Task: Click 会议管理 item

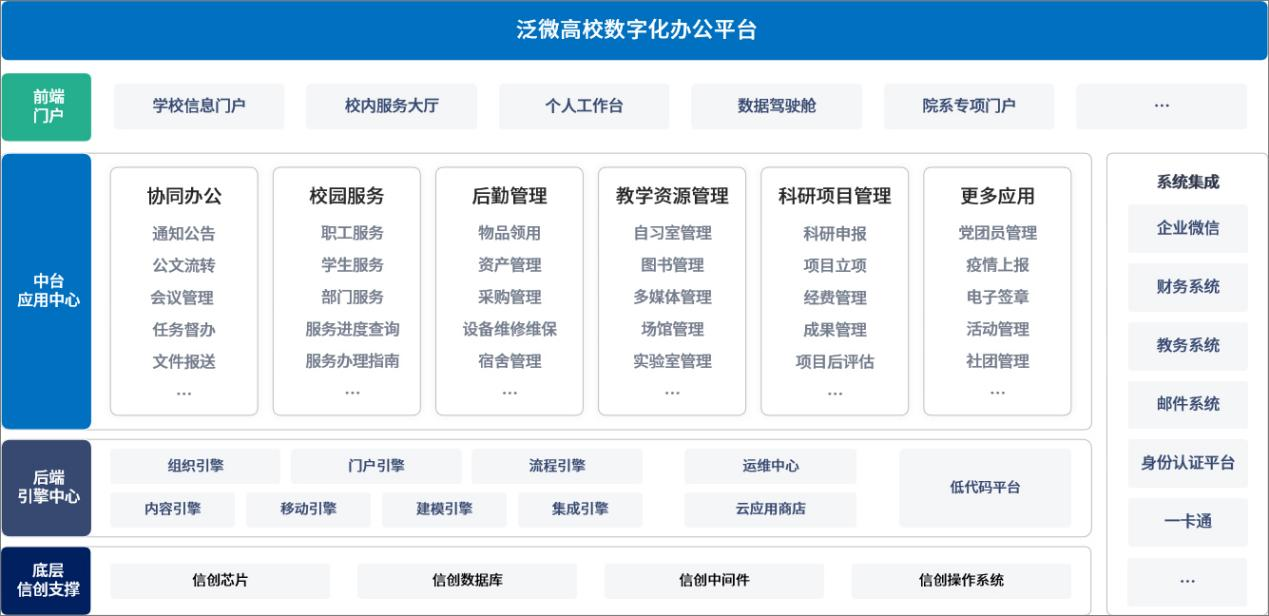Action: [x=184, y=298]
